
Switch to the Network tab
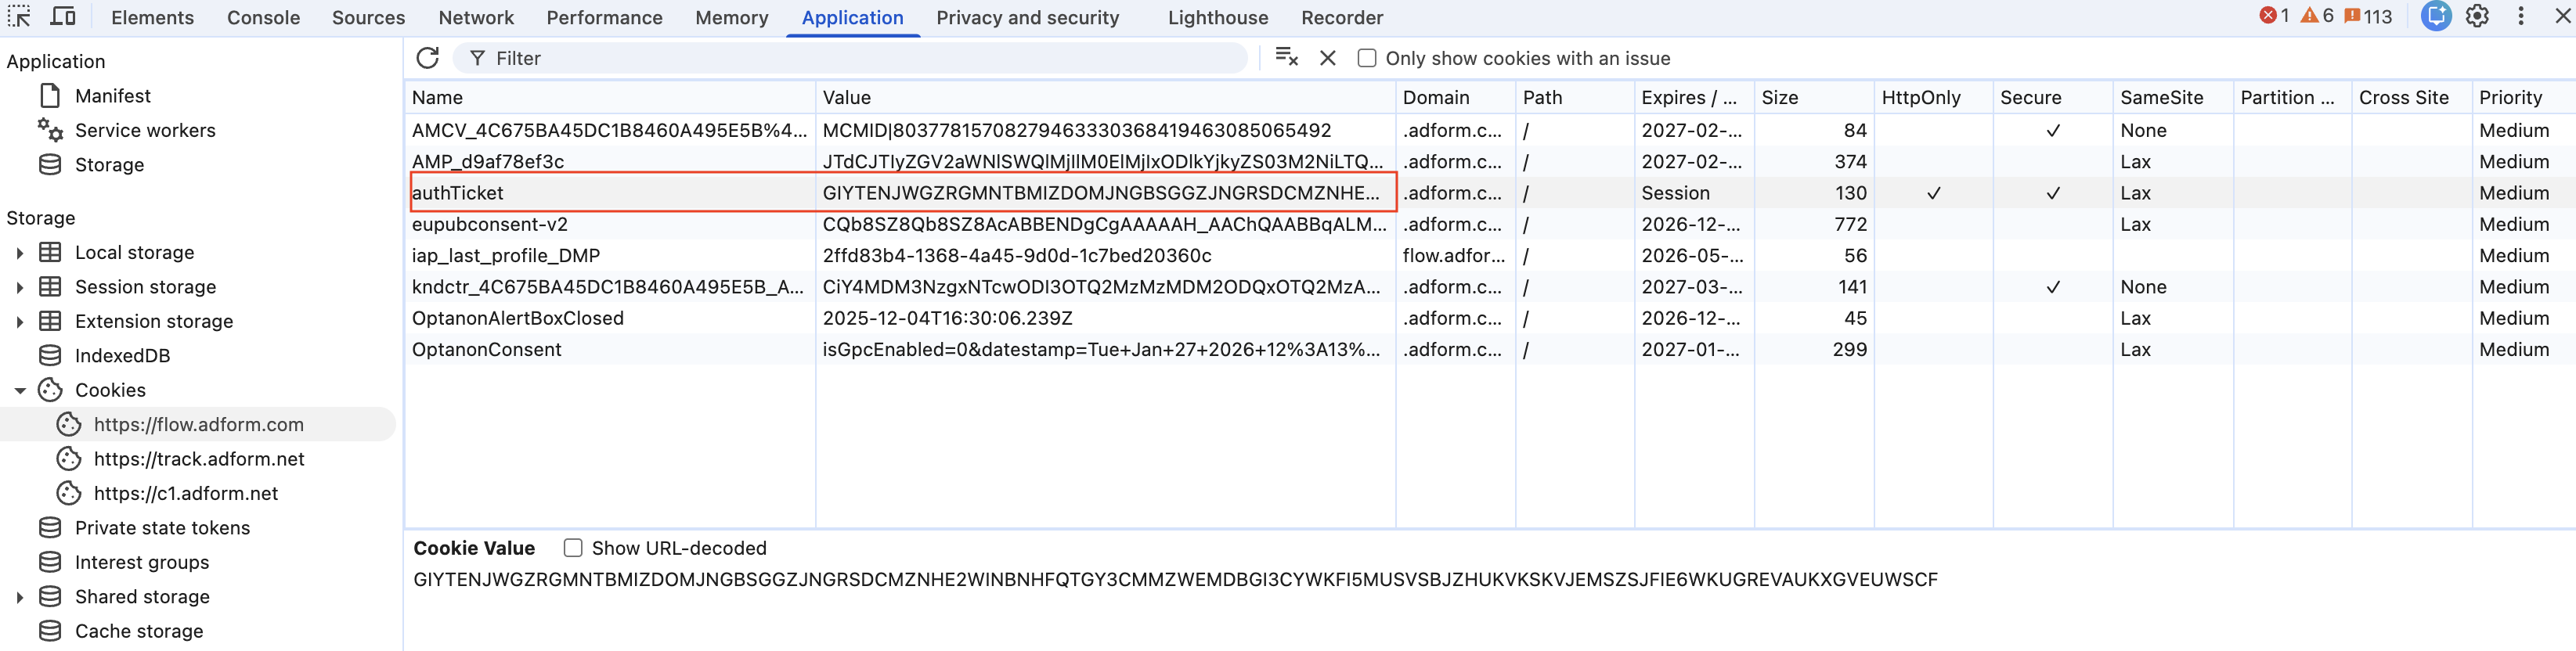476,17
